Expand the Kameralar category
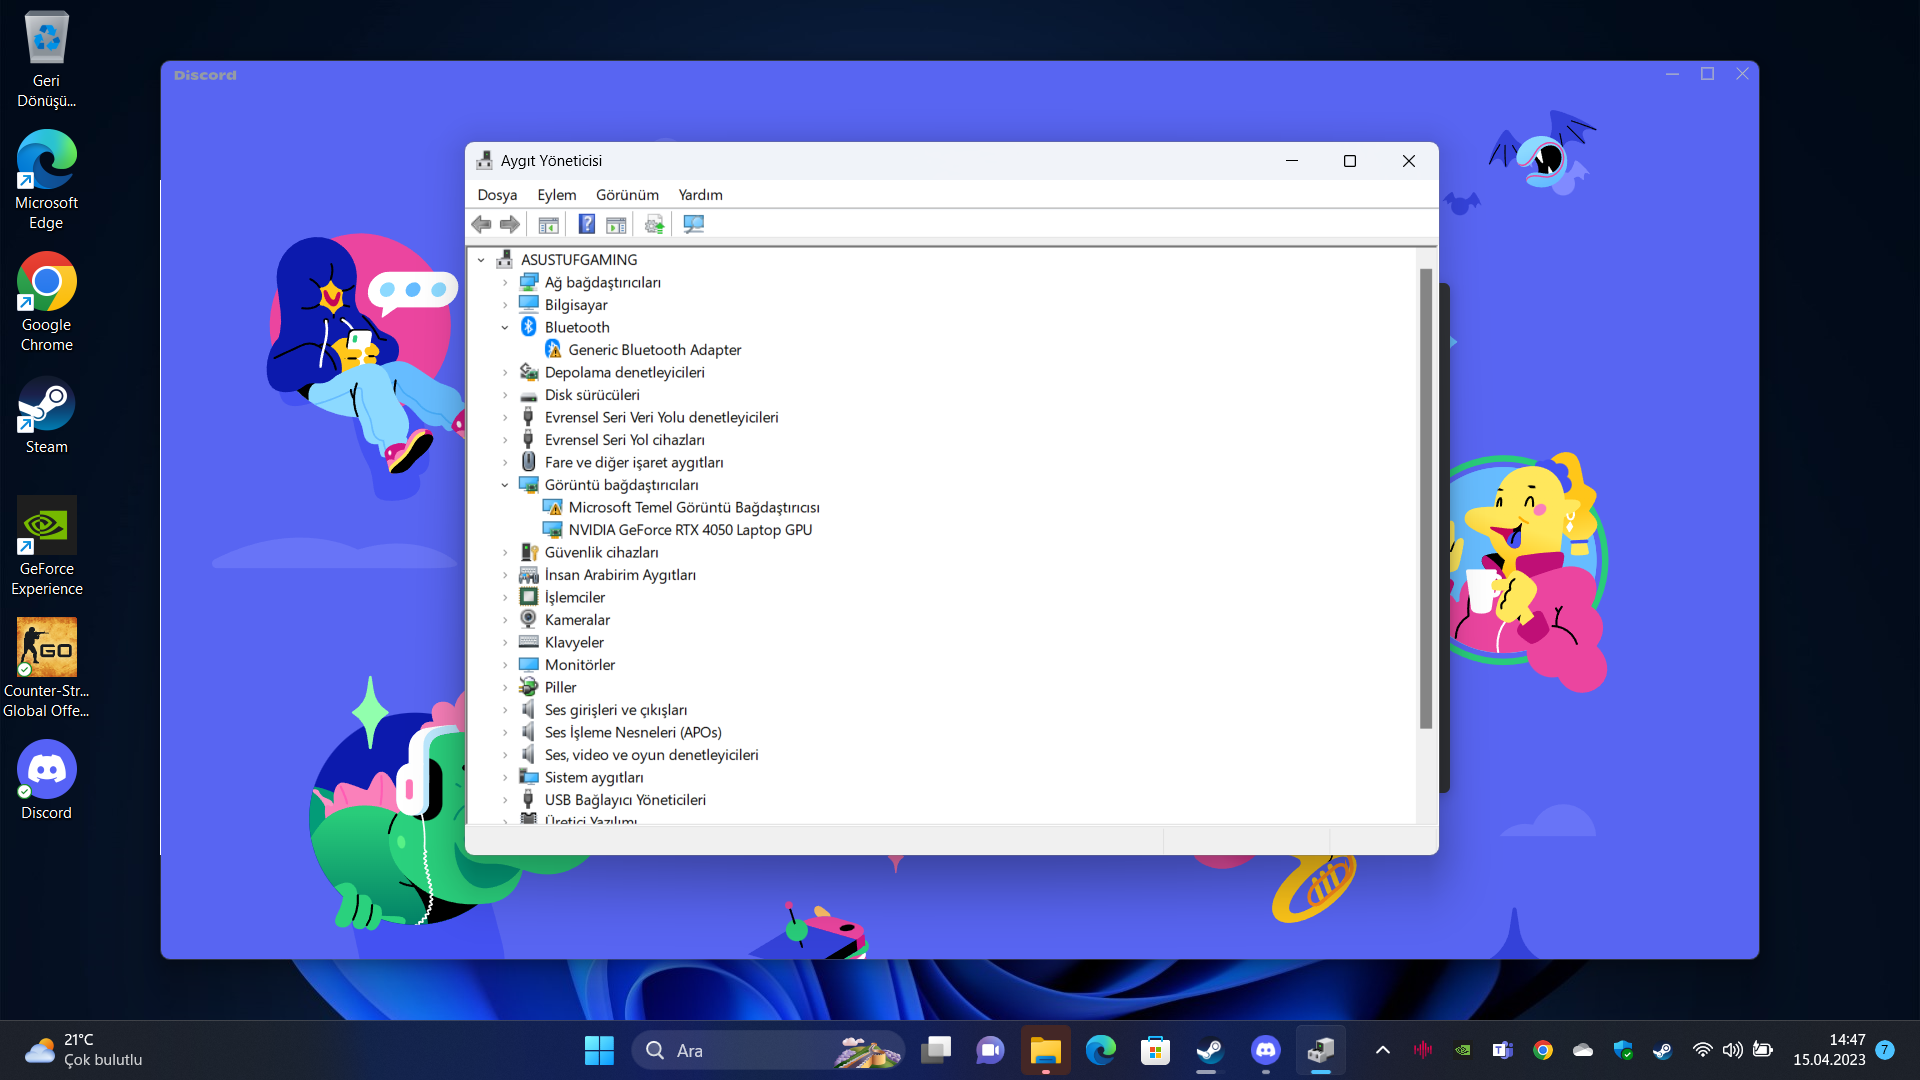This screenshot has height=1080, width=1920. click(x=505, y=620)
